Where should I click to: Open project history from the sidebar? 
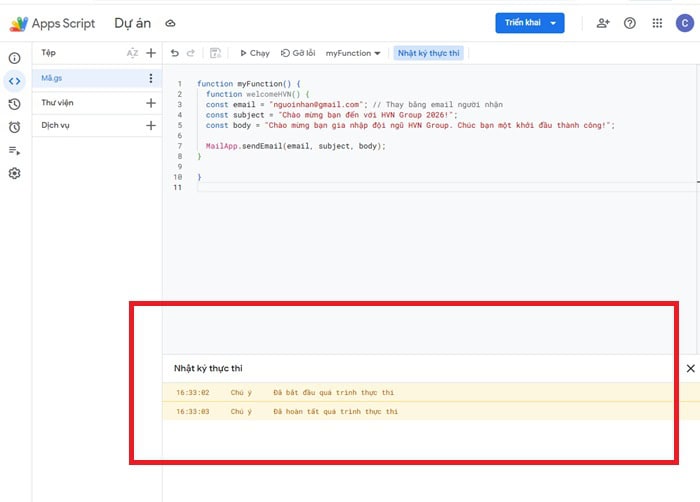(14, 104)
